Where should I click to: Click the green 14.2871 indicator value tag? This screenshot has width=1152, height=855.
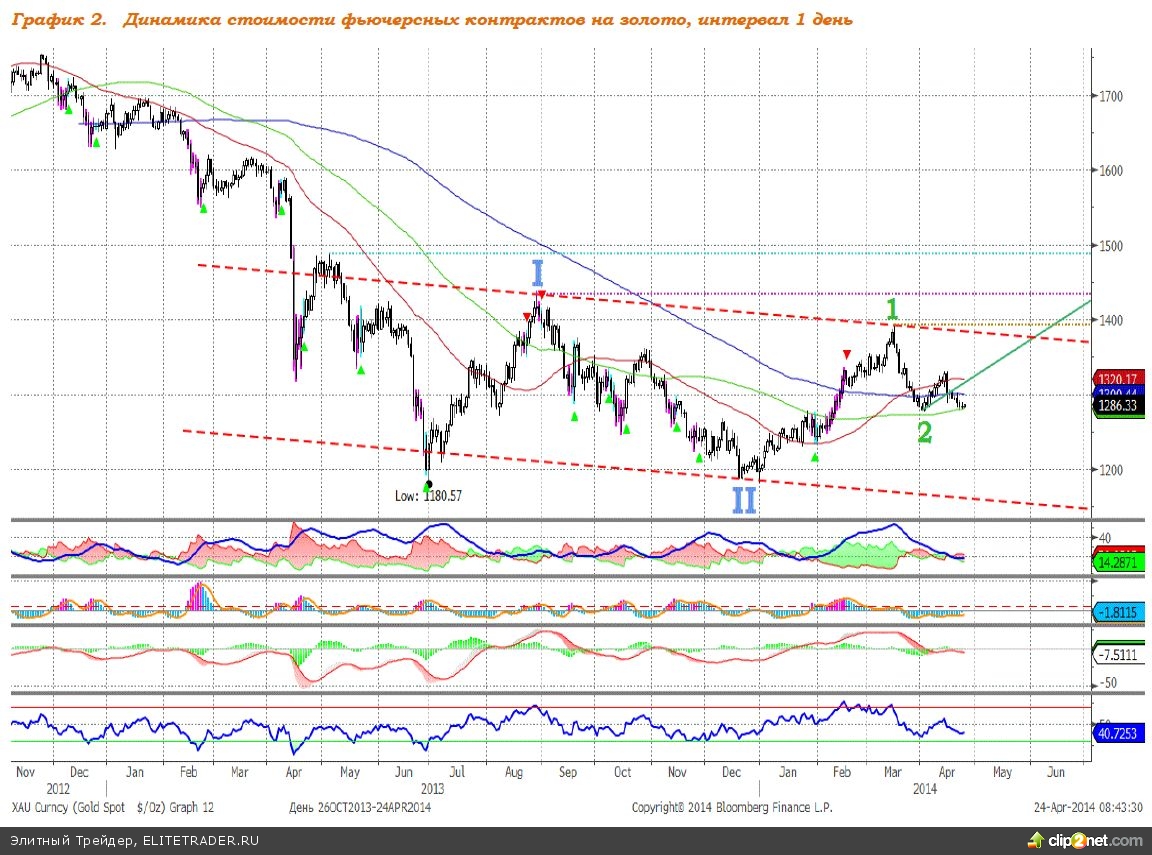coord(1119,564)
